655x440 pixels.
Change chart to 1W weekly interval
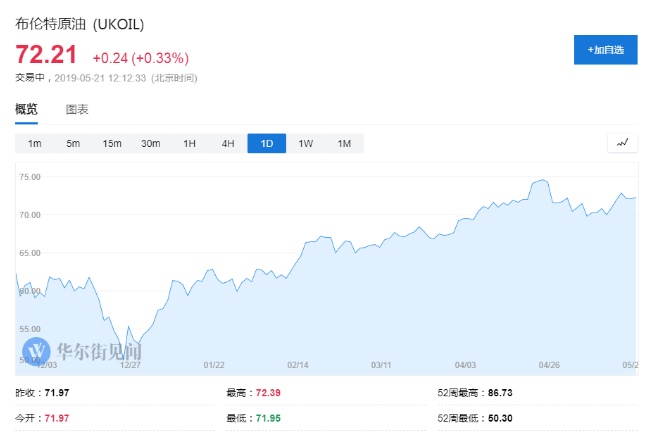(305, 144)
